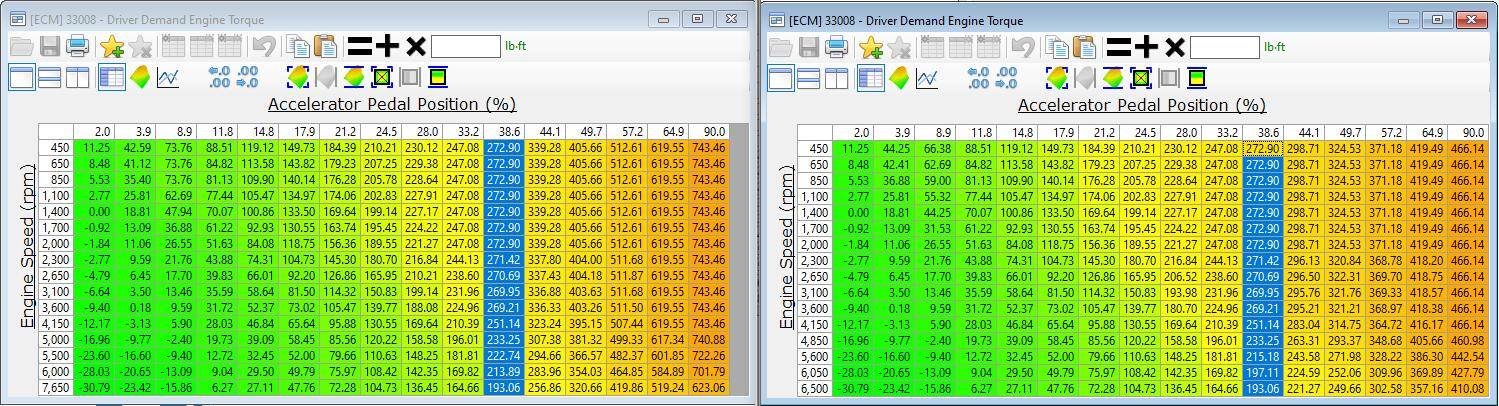This screenshot has width=1499, height=406.
Task: Show 2D line graph in right window
Action: [927, 78]
